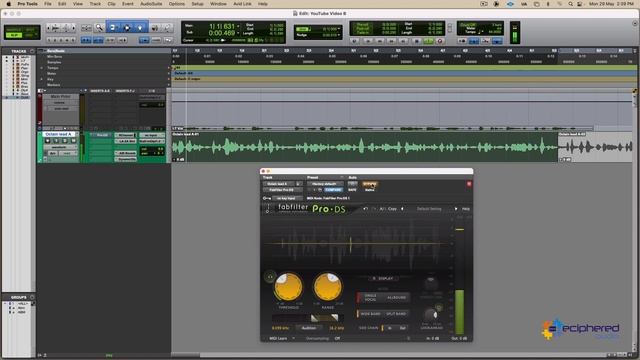
Task: Adjust the Lookahead knob
Action: click(x=430, y=315)
